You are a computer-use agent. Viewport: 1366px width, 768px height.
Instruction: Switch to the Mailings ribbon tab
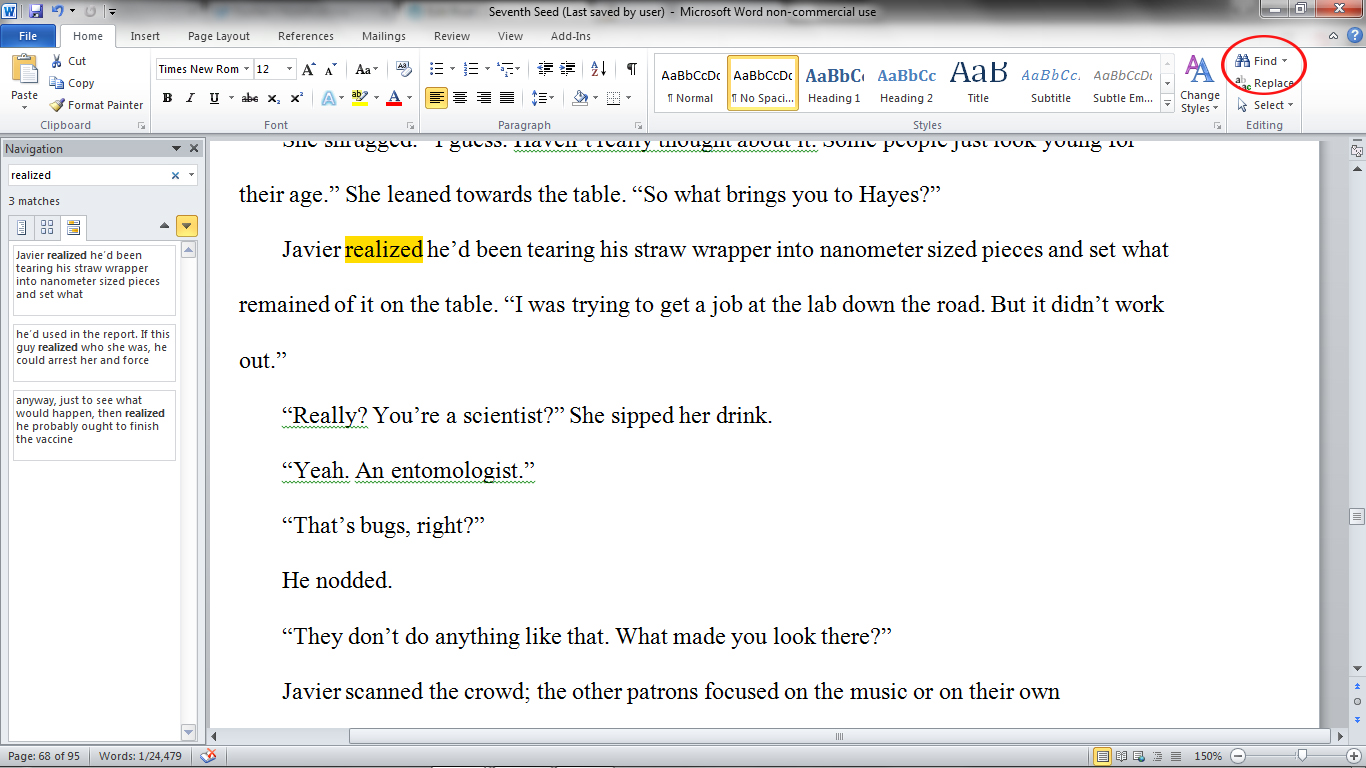pyautogui.click(x=383, y=36)
